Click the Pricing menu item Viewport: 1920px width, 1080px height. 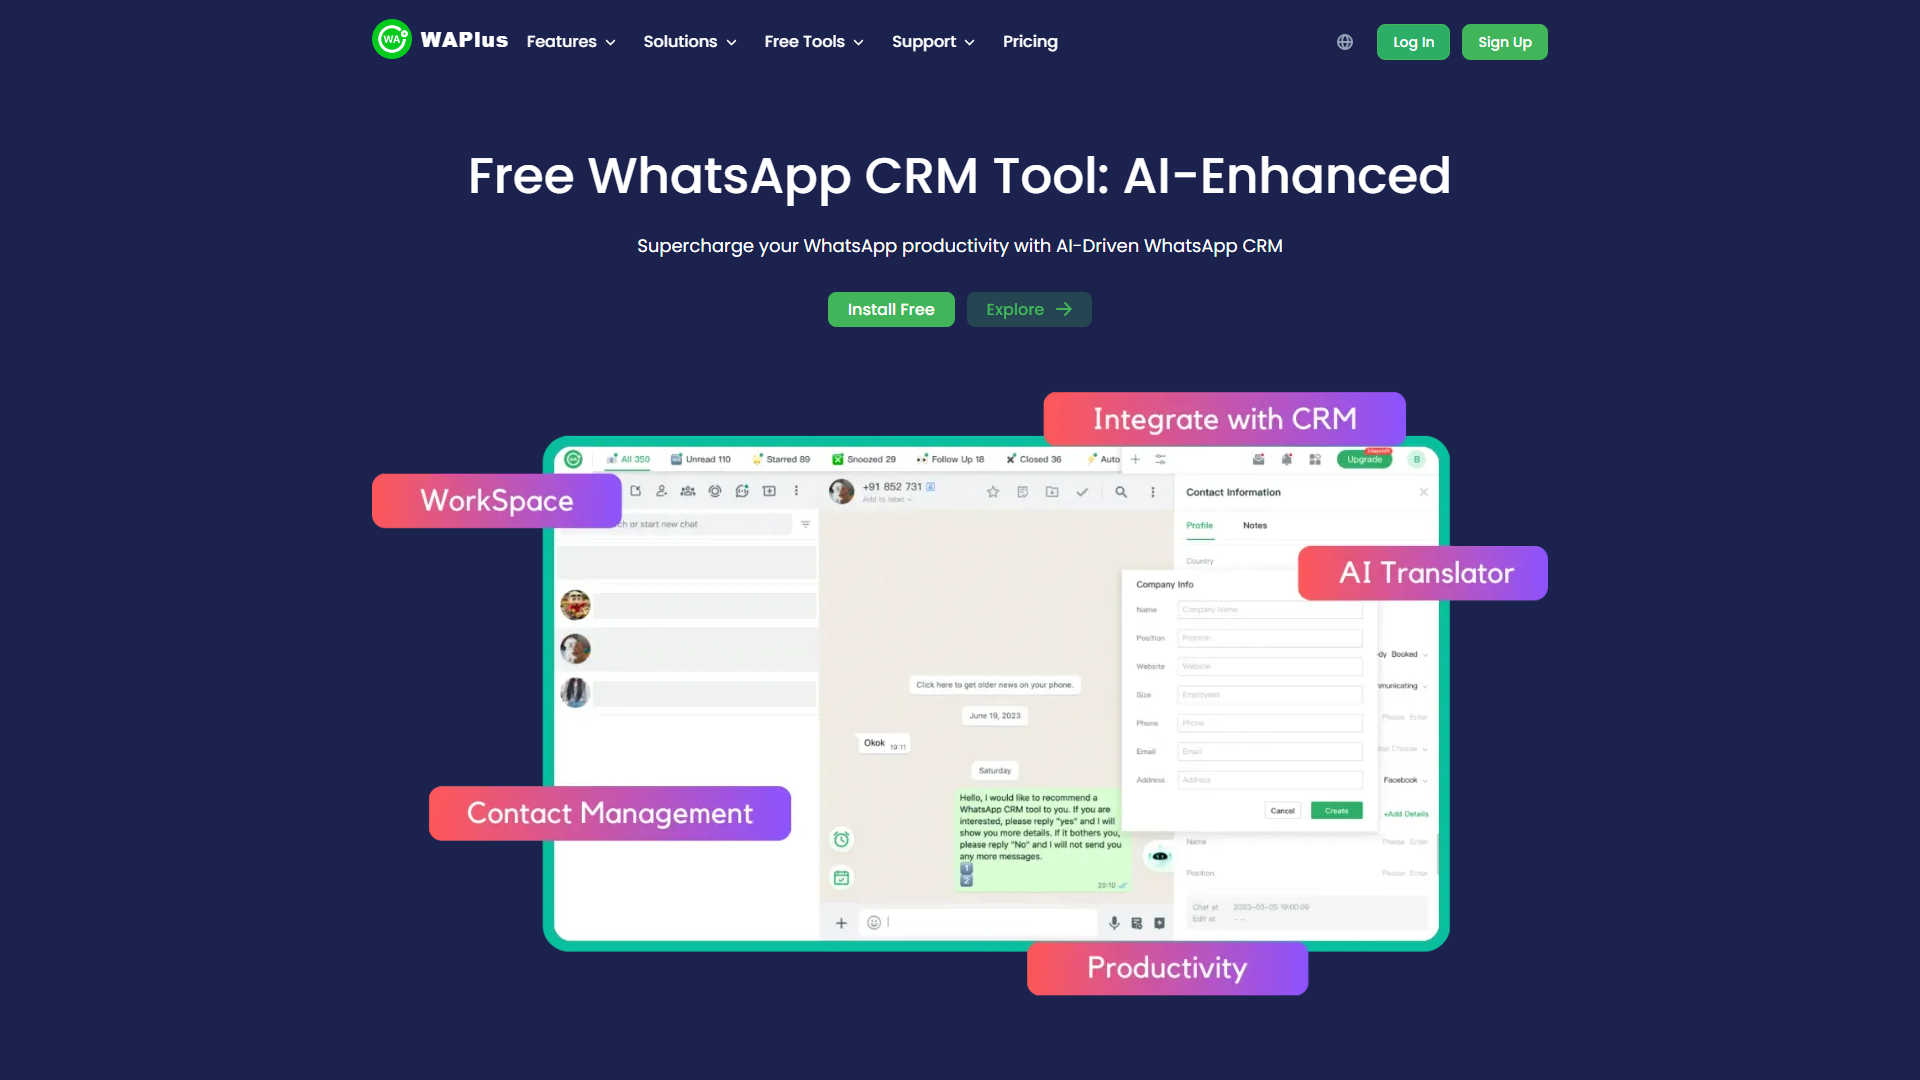(1029, 40)
